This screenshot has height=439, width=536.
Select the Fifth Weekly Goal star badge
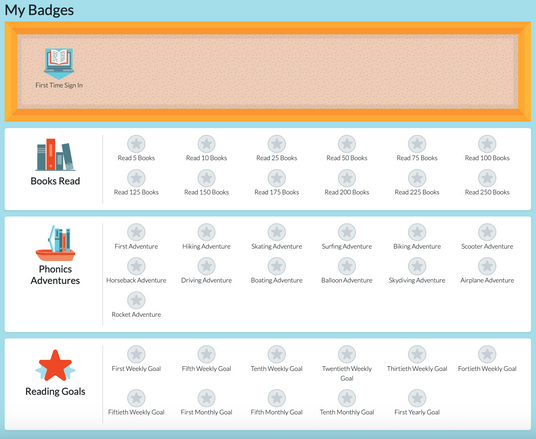[x=206, y=354]
